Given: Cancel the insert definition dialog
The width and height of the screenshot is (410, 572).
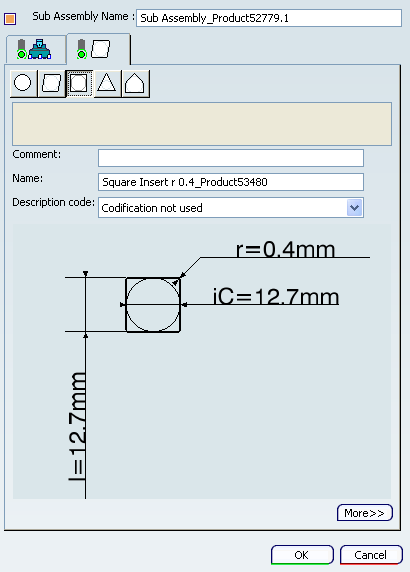Looking at the screenshot, I should tap(371, 555).
